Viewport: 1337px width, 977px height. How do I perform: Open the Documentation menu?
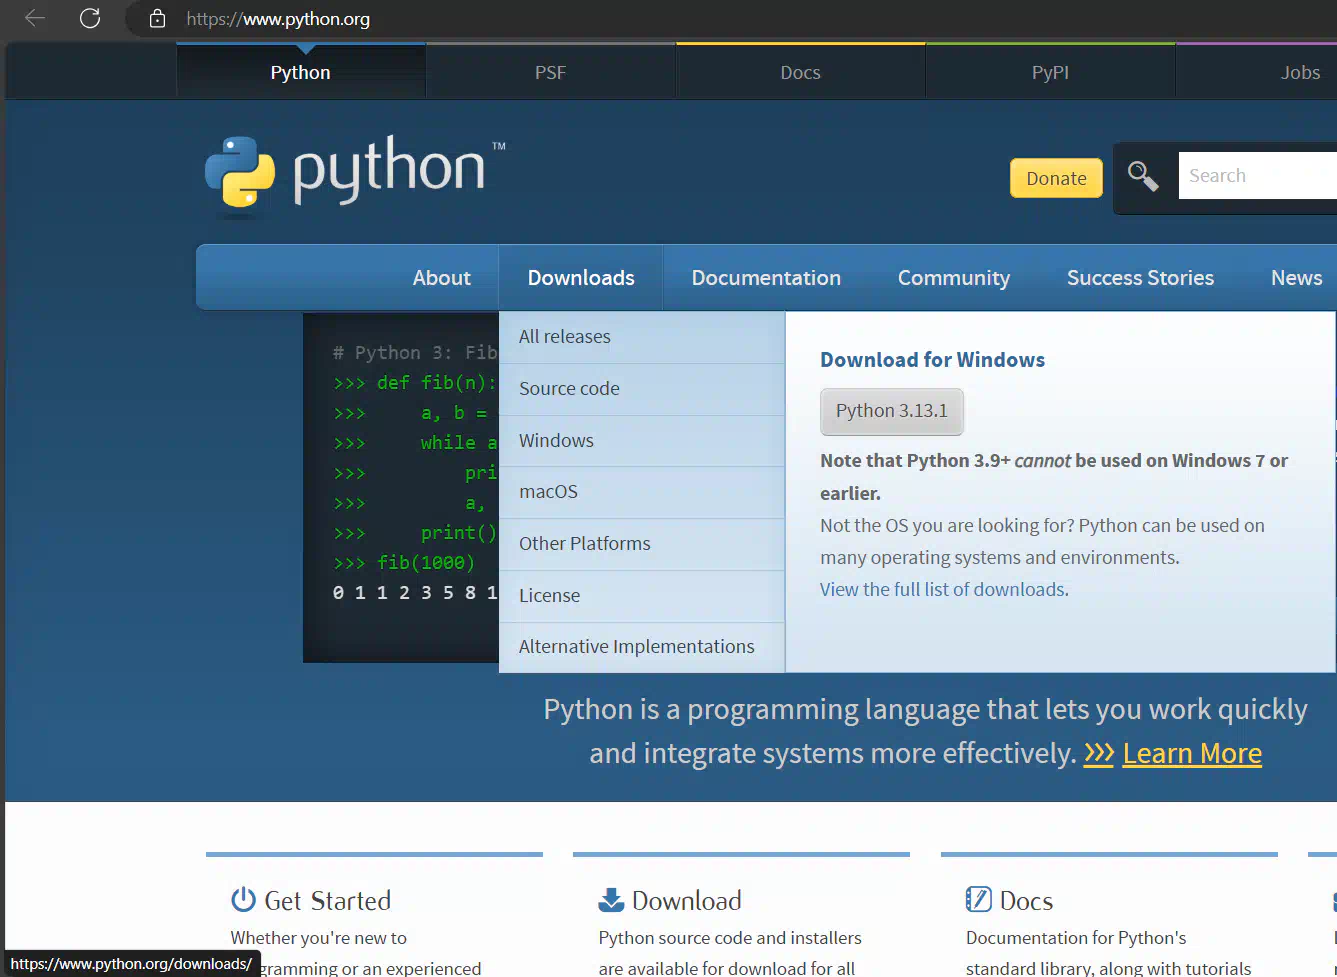[x=766, y=278]
